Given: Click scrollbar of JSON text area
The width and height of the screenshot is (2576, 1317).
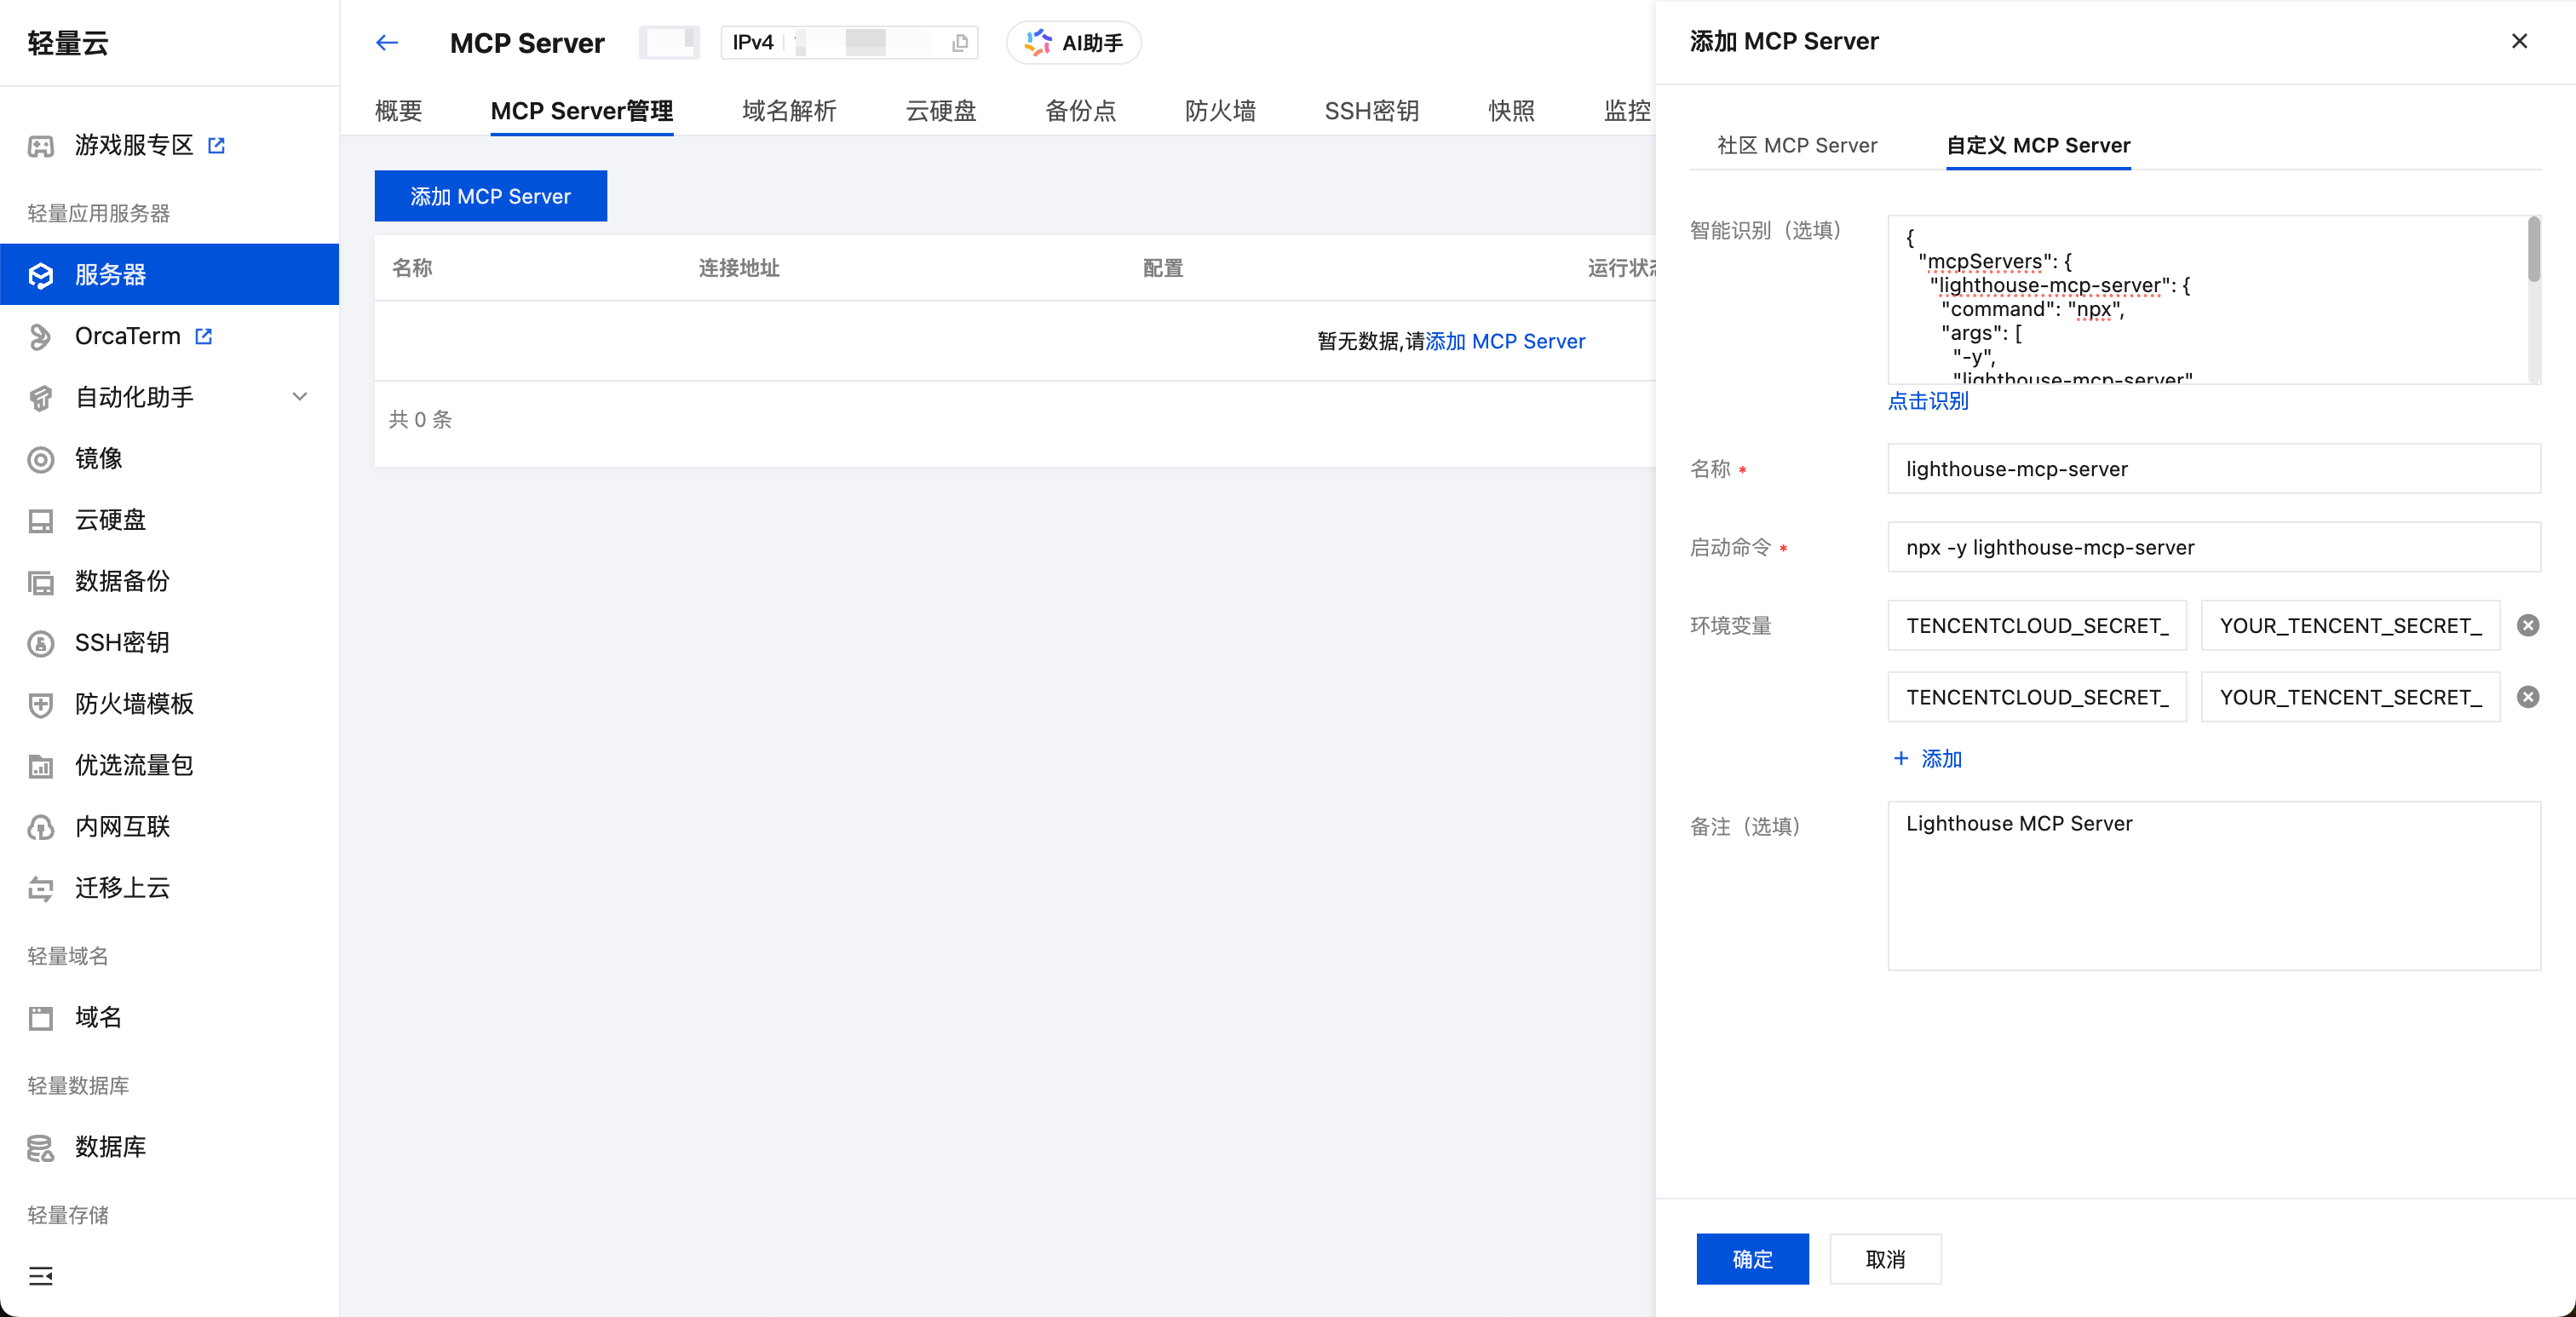Looking at the screenshot, I should coord(2534,250).
